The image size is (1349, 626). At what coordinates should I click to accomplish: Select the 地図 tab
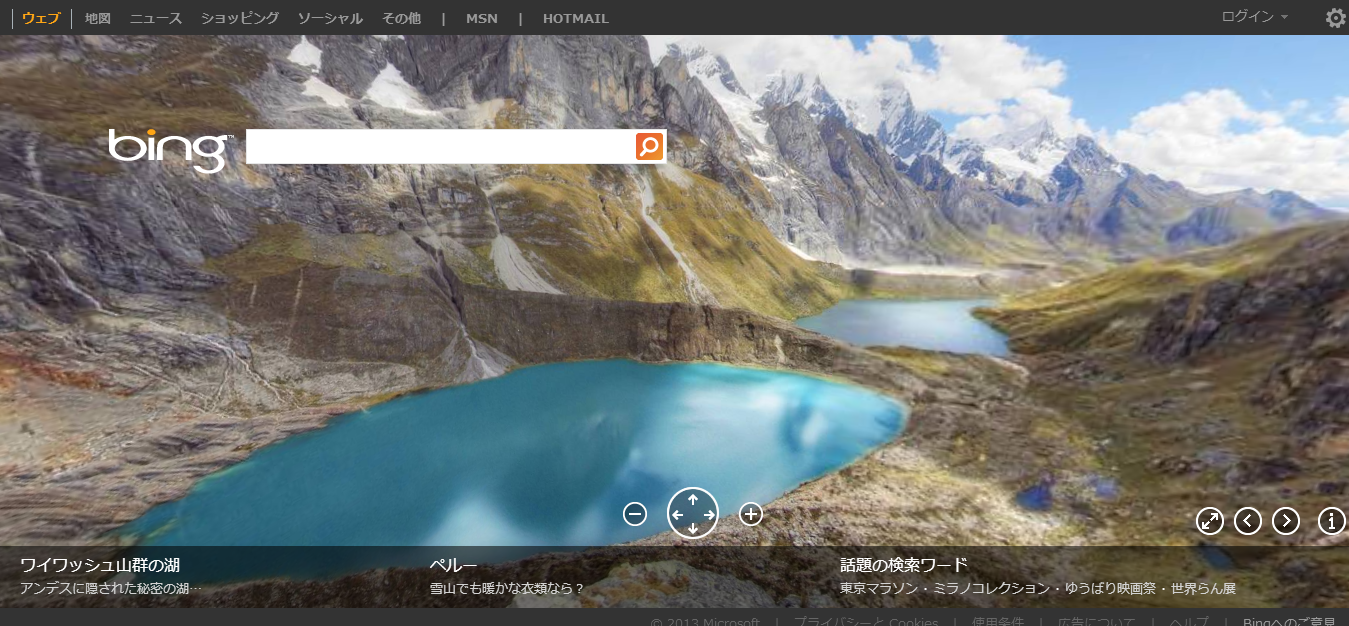[x=98, y=18]
